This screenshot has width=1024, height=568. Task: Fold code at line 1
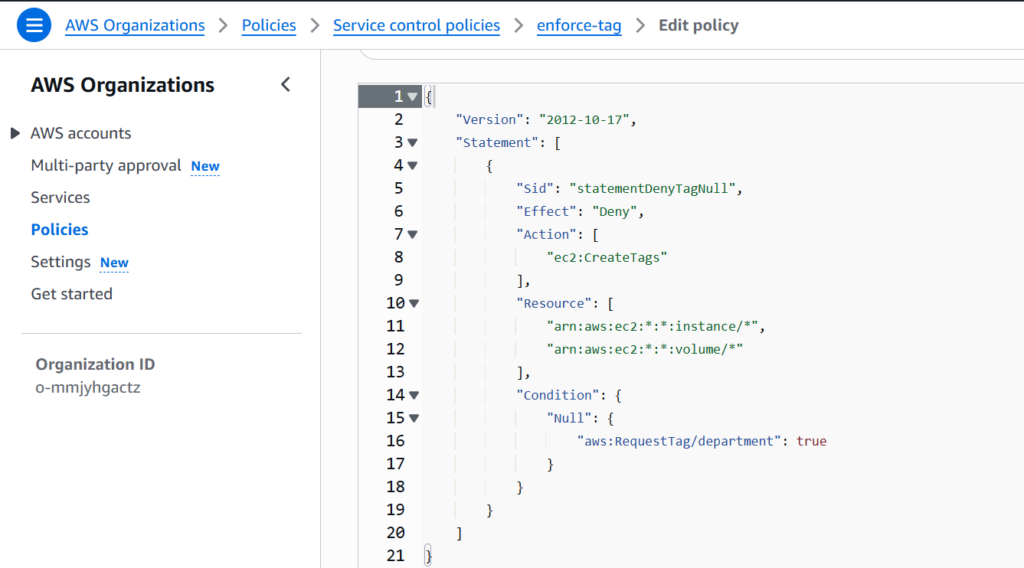pyautogui.click(x=412, y=97)
